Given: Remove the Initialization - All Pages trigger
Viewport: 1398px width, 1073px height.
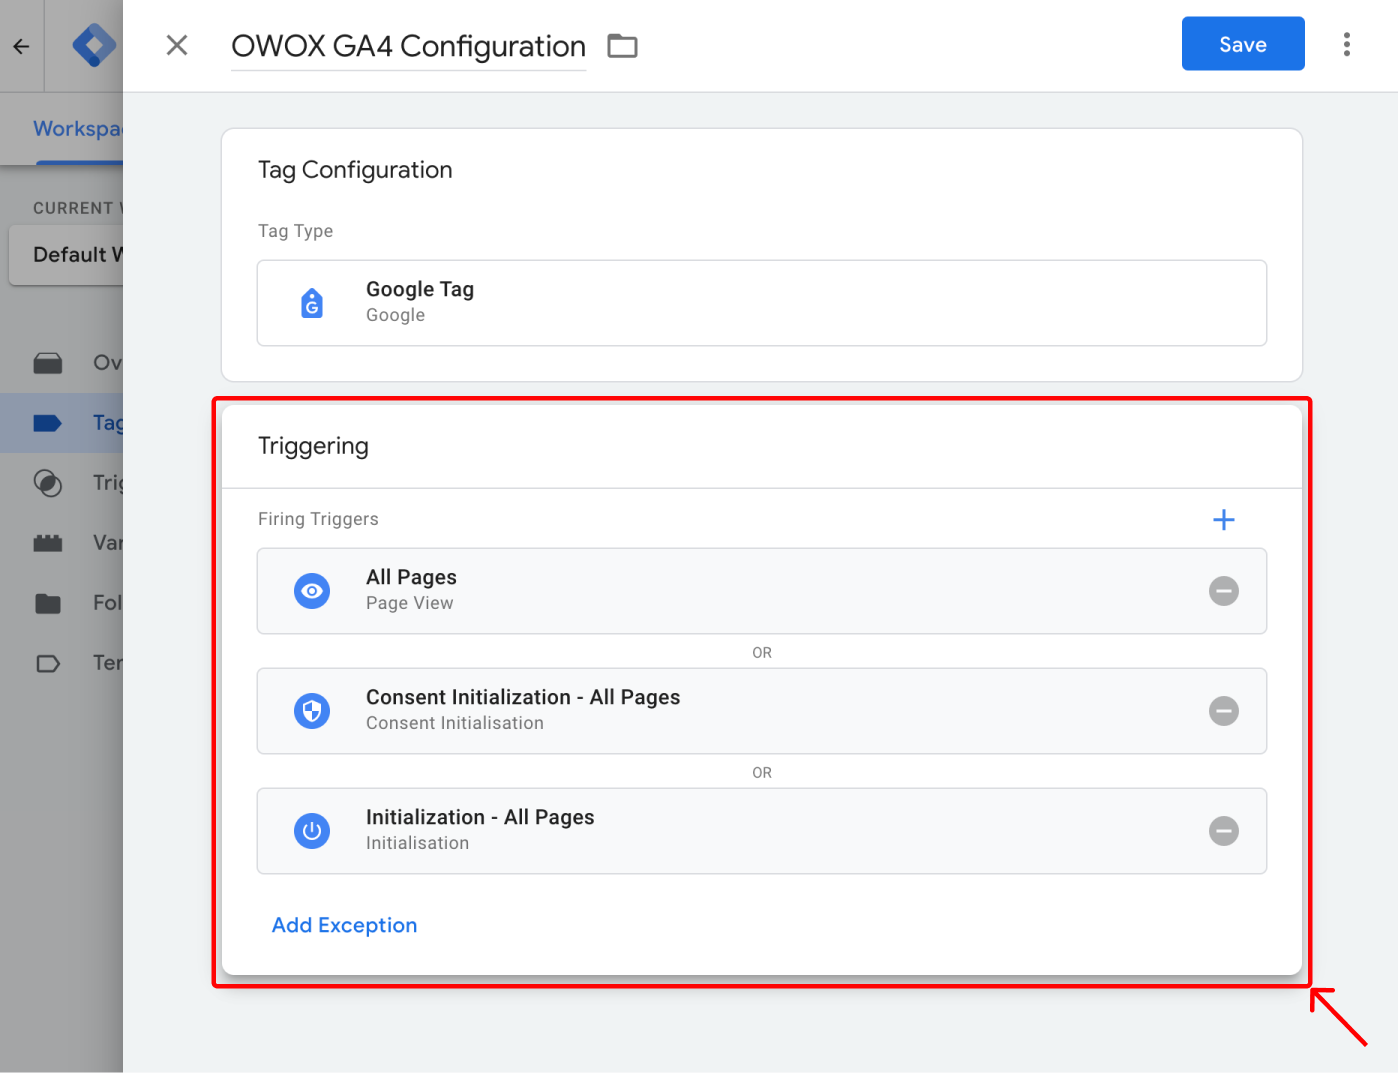Looking at the screenshot, I should click(1224, 831).
